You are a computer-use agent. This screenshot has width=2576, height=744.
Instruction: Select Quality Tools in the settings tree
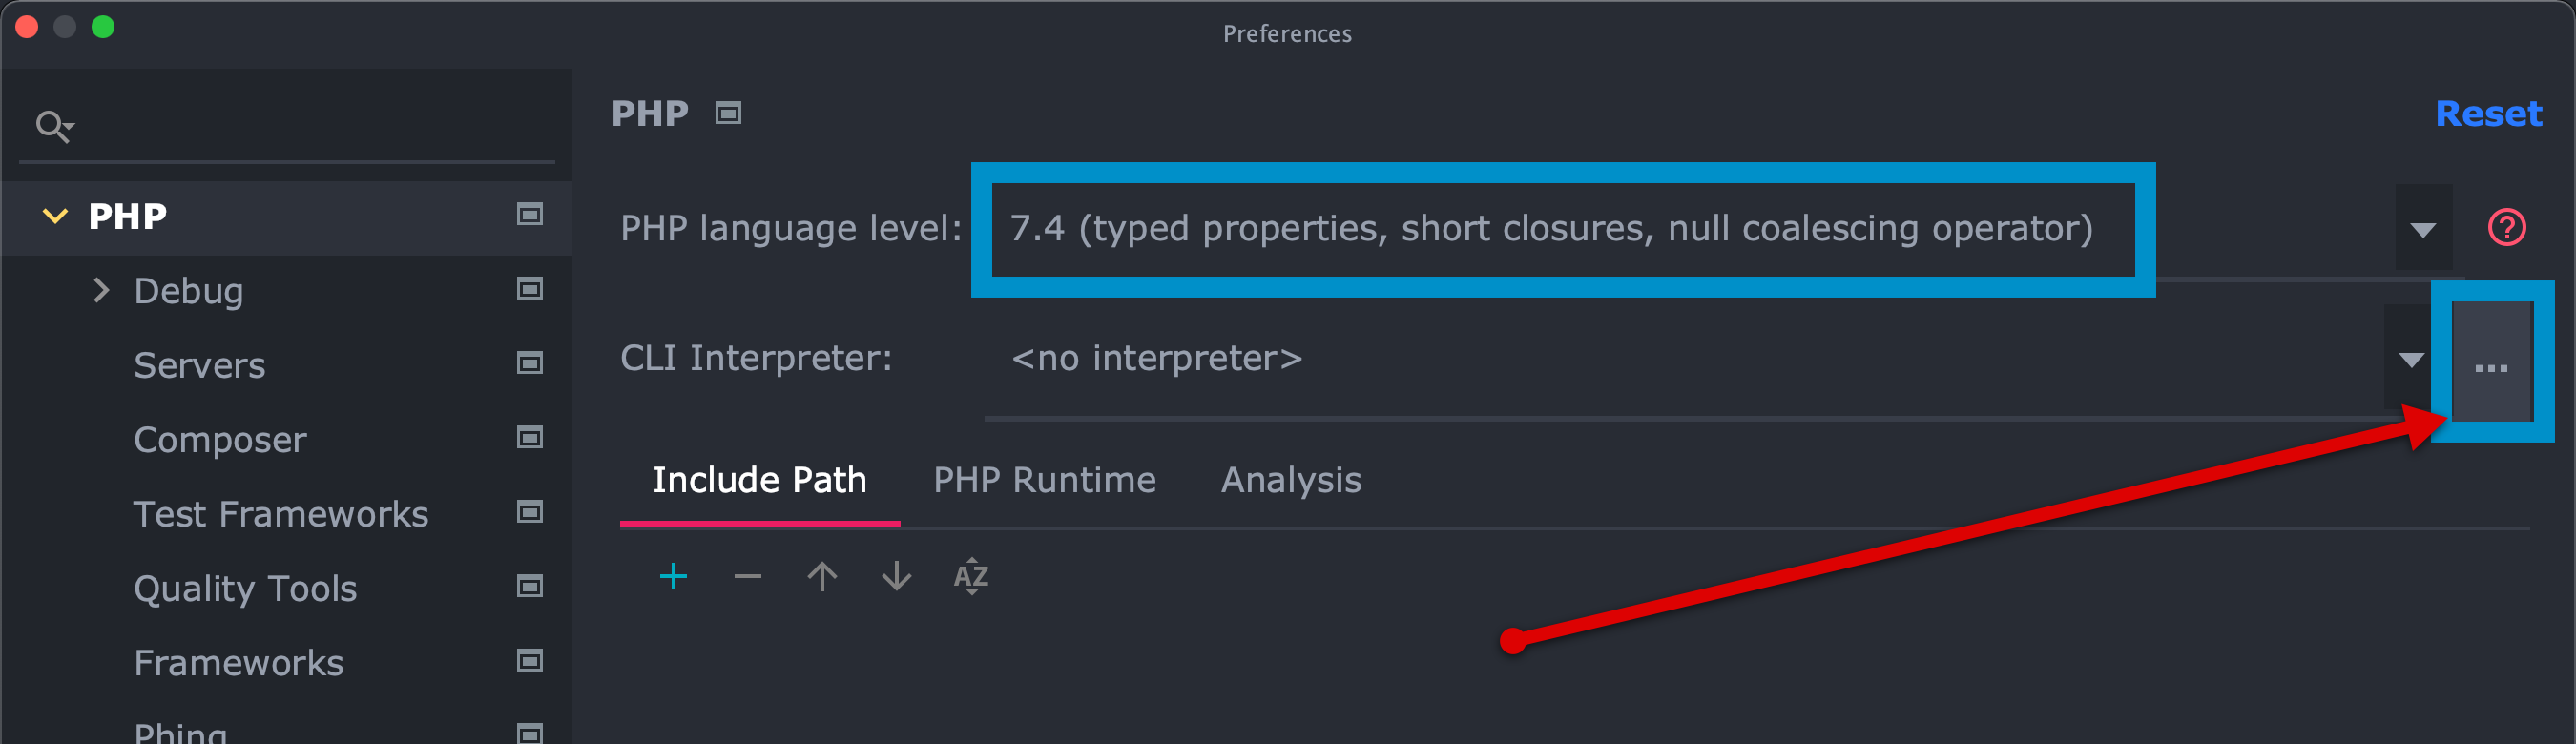(245, 588)
